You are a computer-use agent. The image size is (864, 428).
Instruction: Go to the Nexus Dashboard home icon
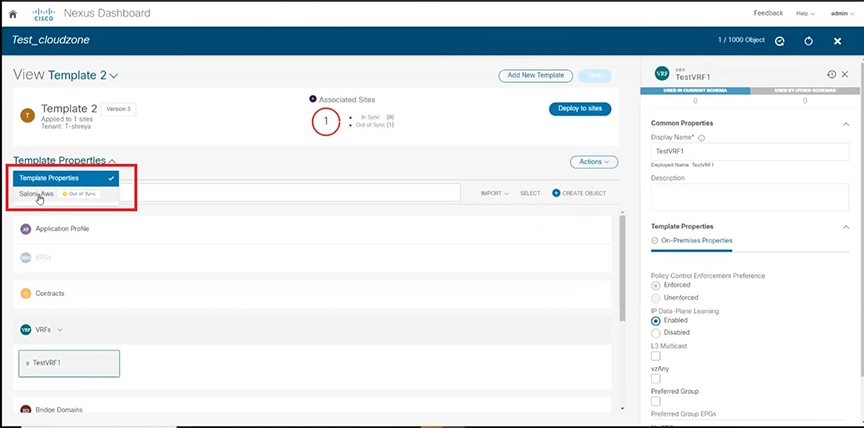pos(13,14)
